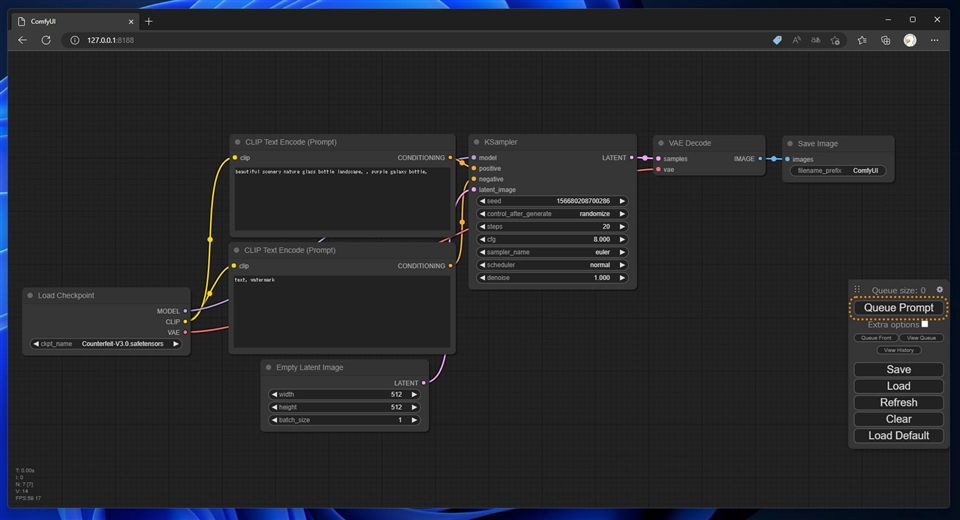Collapse the KSampler node via its dot
The height and width of the screenshot is (520, 960).
tap(476, 142)
